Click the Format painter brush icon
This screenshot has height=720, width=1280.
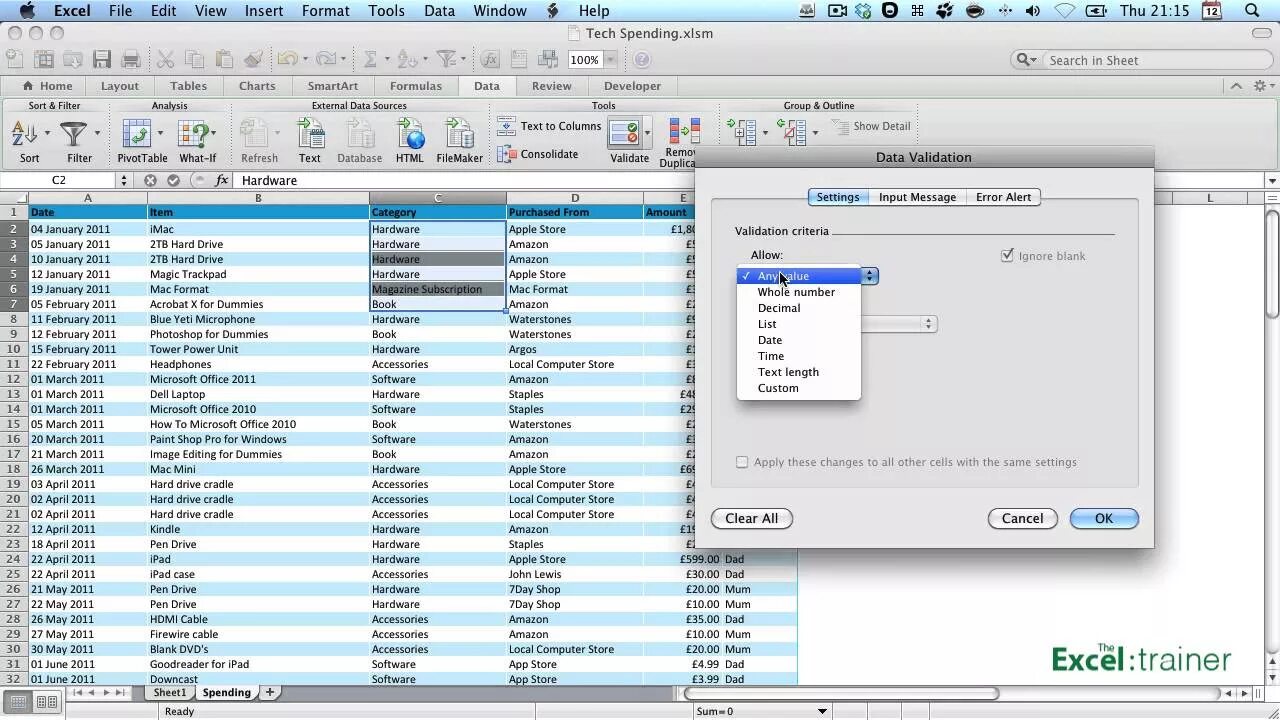(x=252, y=60)
